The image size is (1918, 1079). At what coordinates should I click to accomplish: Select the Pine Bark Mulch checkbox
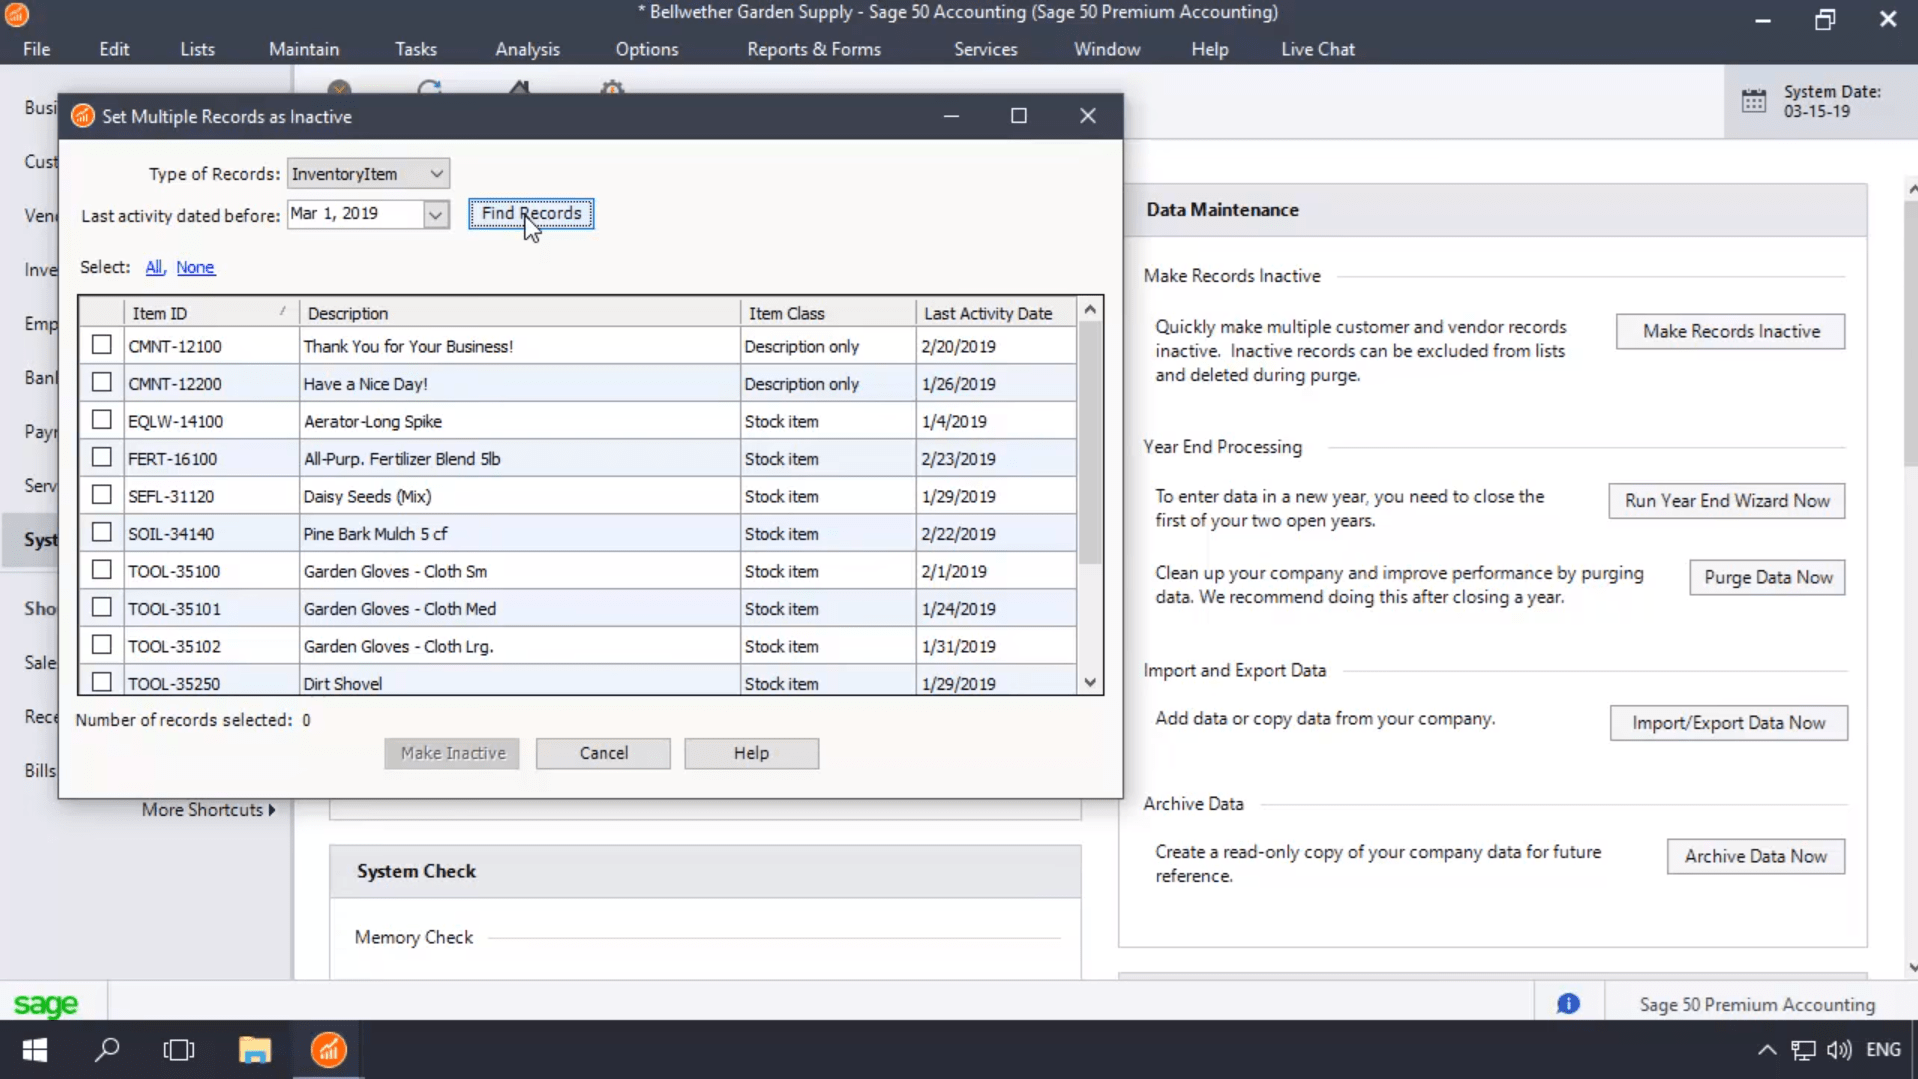point(101,532)
